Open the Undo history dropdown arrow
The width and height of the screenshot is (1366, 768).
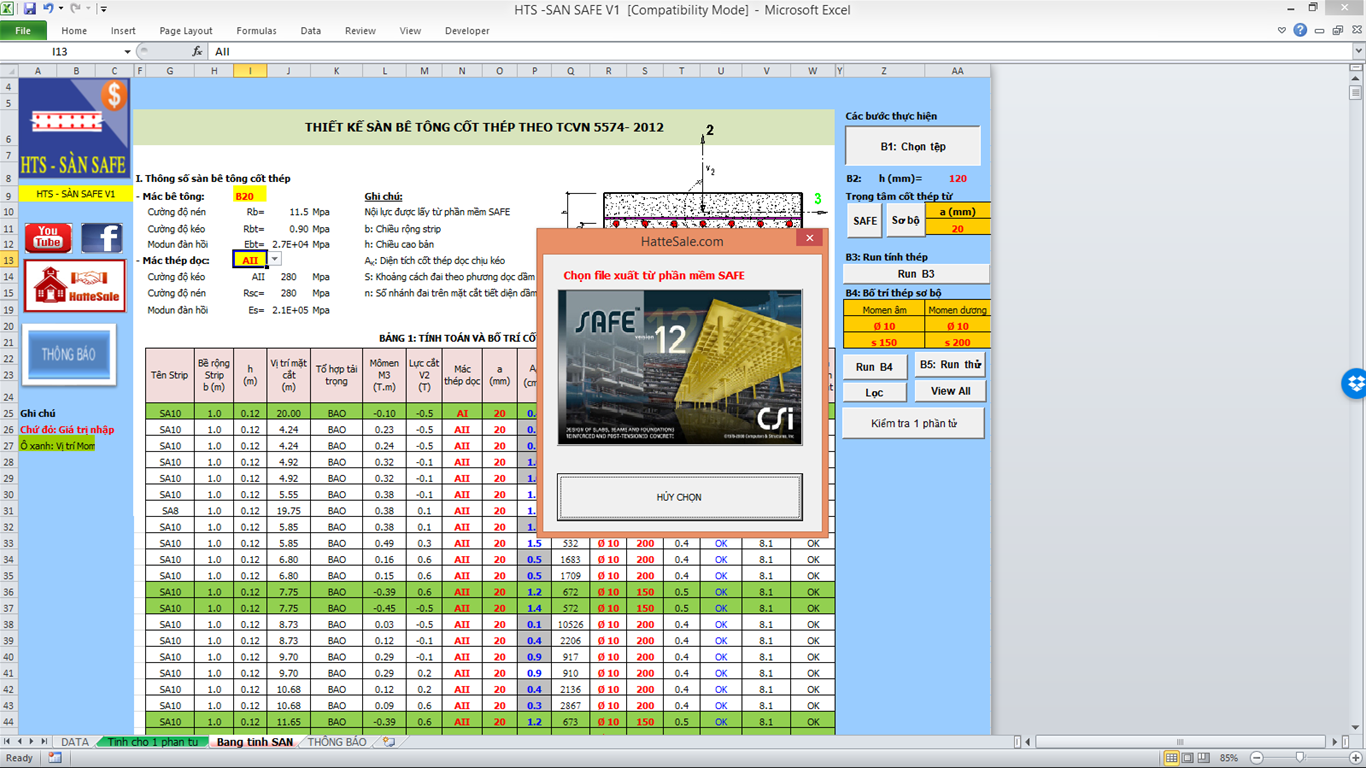coord(60,9)
